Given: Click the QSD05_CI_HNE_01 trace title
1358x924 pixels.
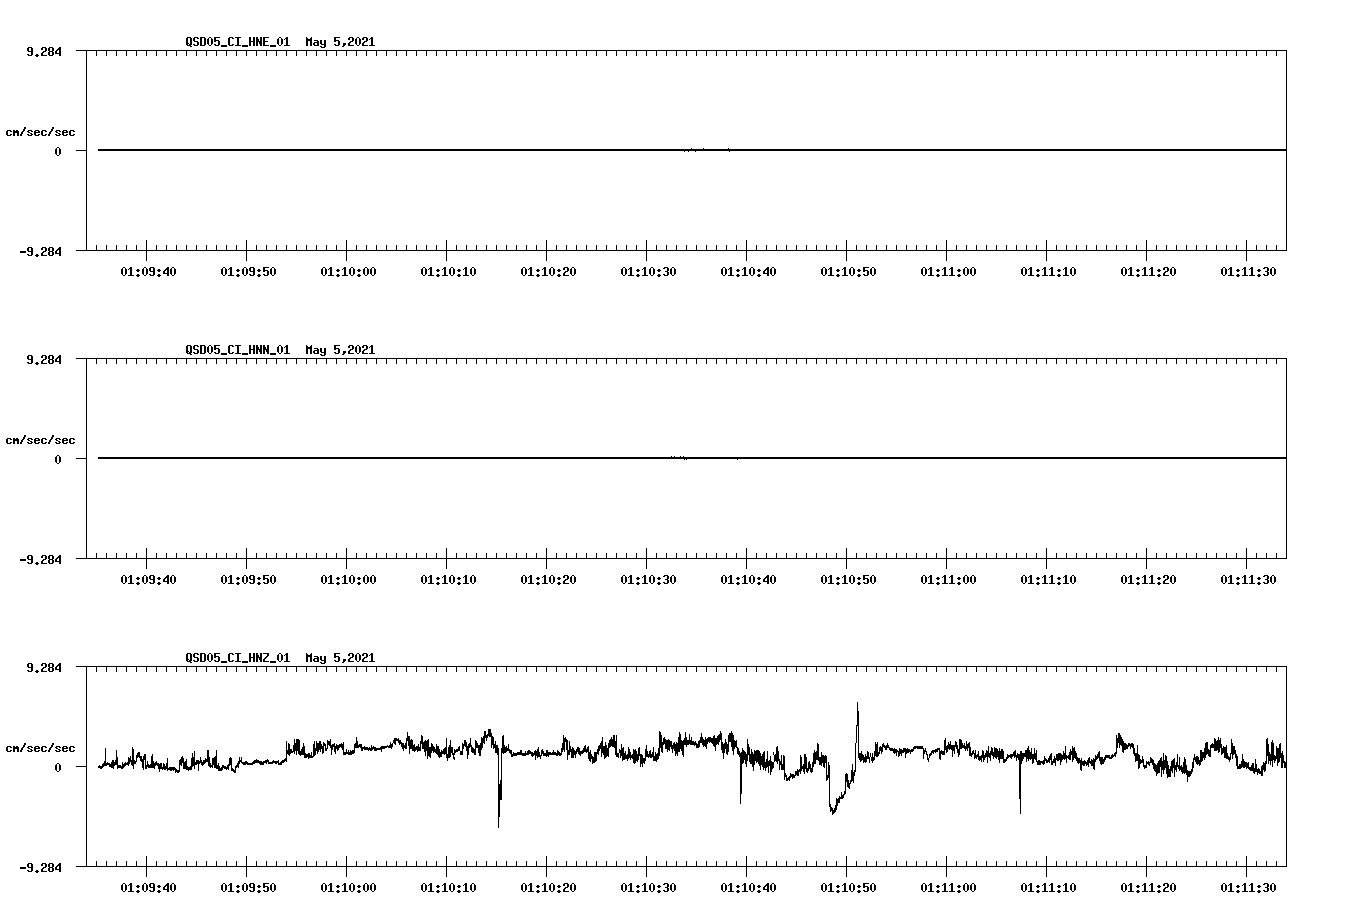Looking at the screenshot, I should click(236, 43).
